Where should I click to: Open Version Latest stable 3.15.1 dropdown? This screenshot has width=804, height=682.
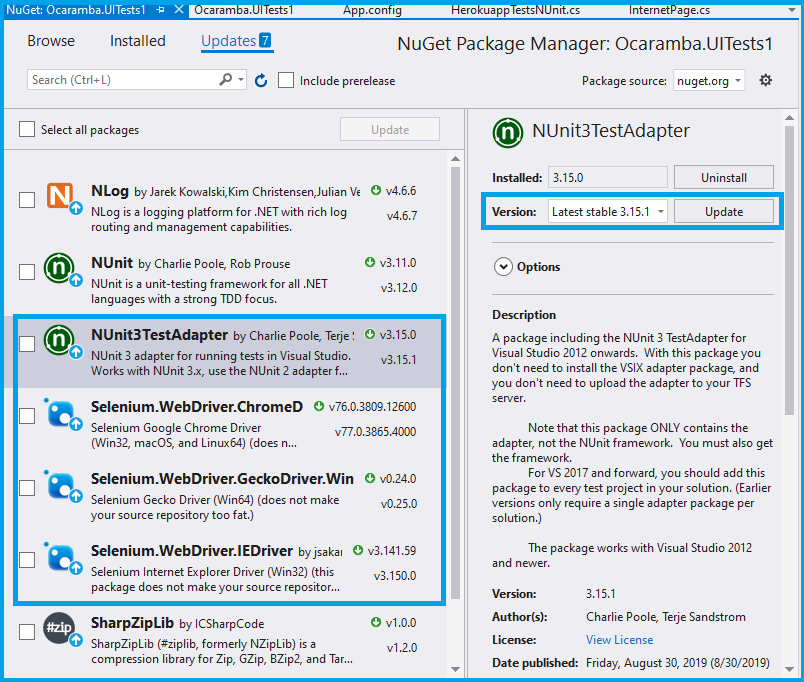pyautogui.click(x=608, y=212)
